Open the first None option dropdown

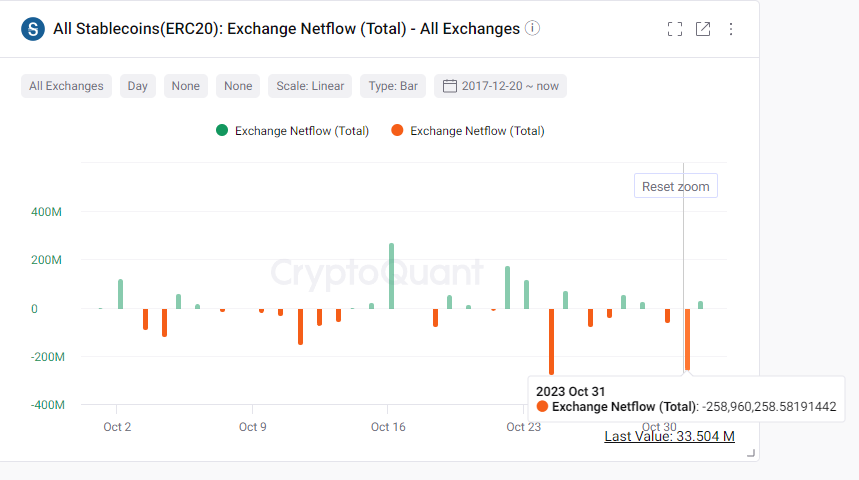[186, 86]
